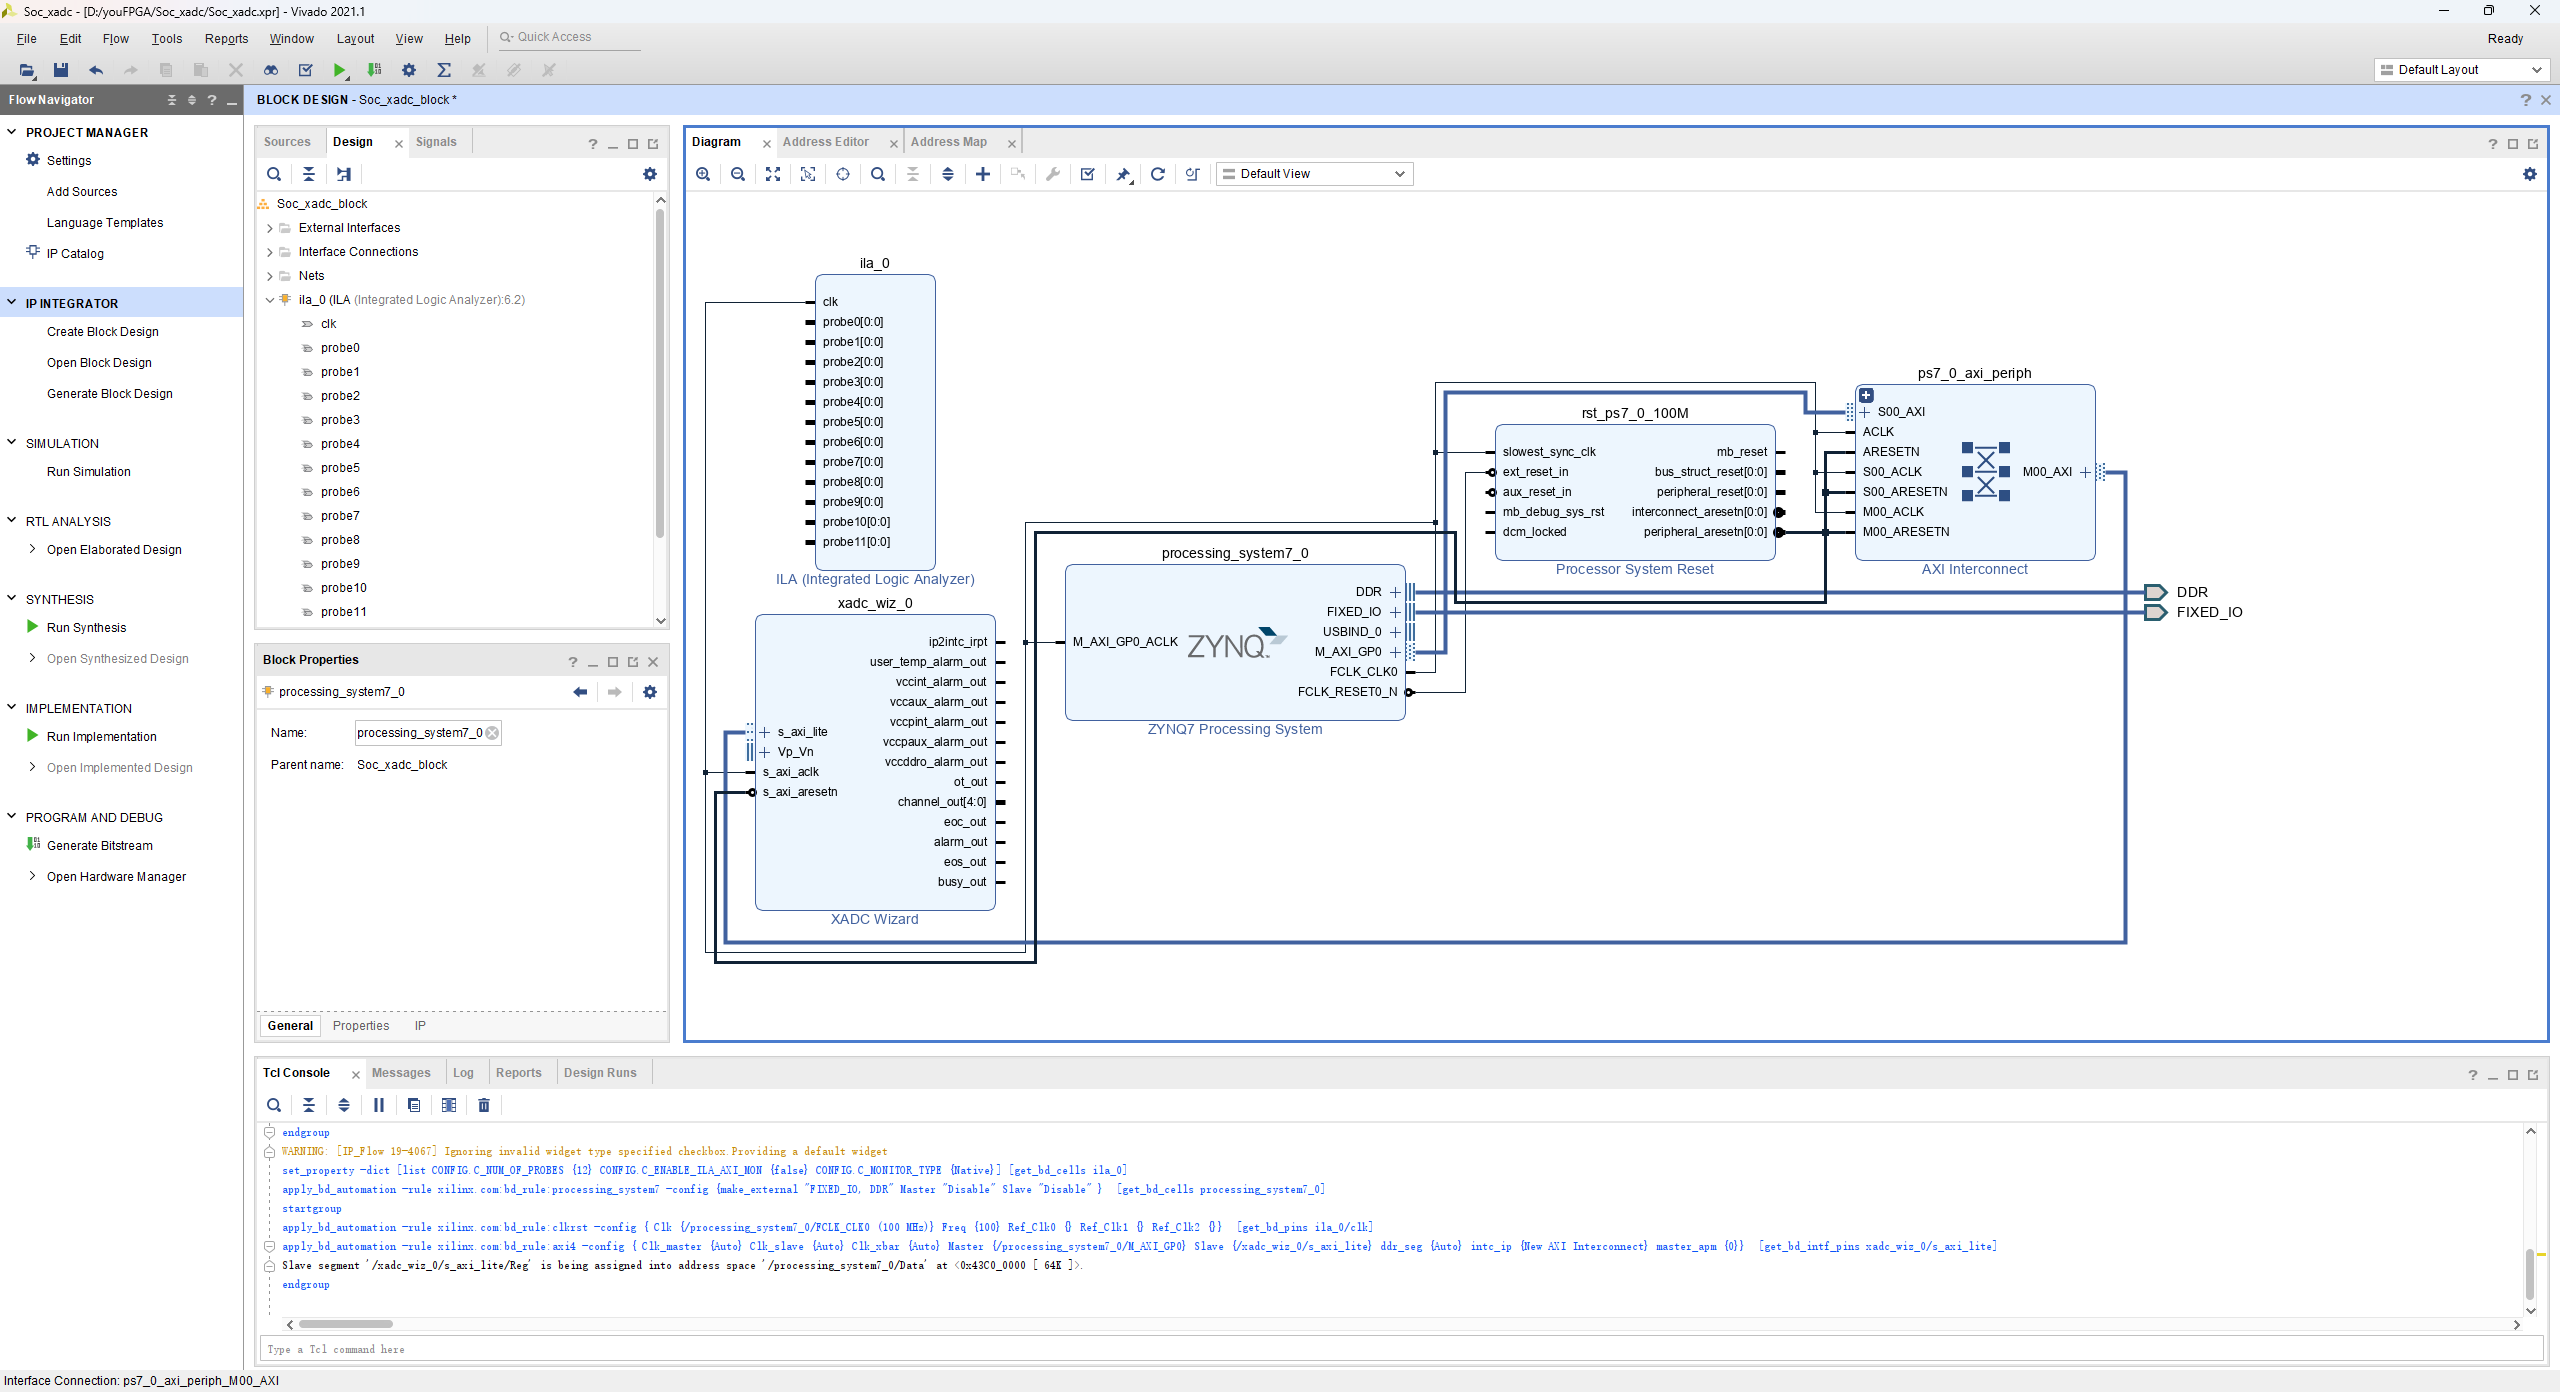Open the Default View dropdown
Viewport: 2560px width, 1392px height.
pyautogui.click(x=1314, y=174)
